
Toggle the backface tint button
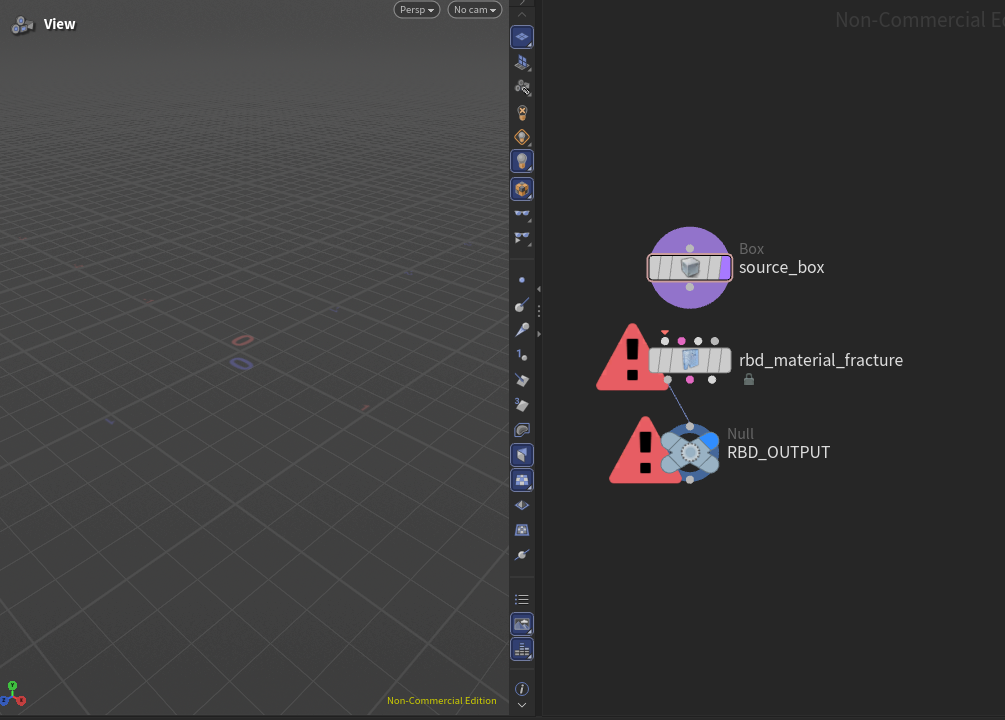tap(522, 455)
